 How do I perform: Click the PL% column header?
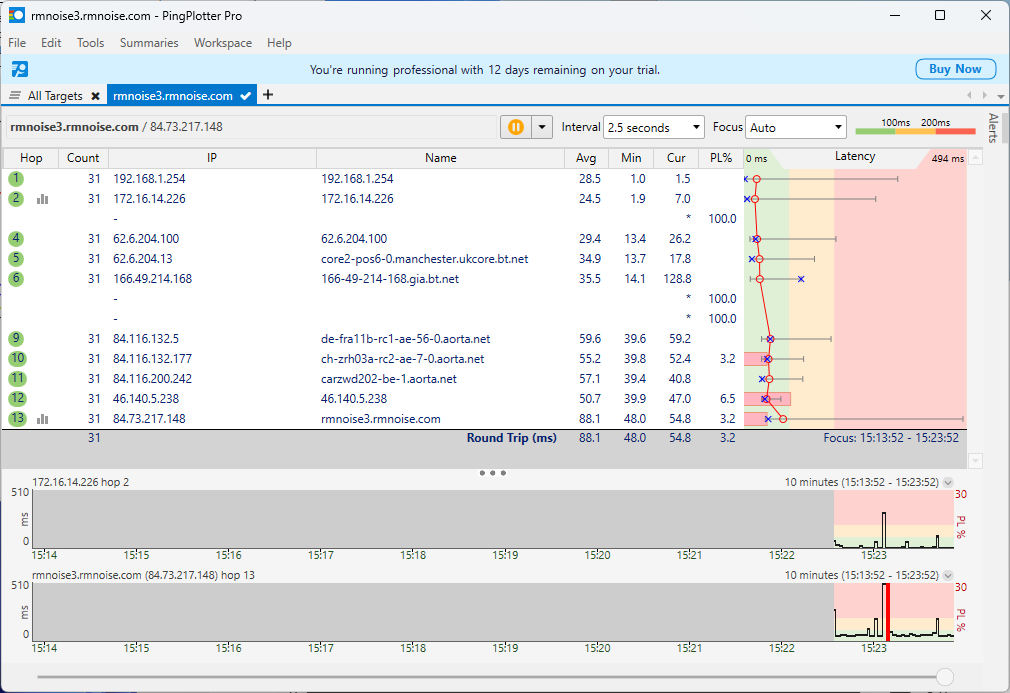pos(721,158)
